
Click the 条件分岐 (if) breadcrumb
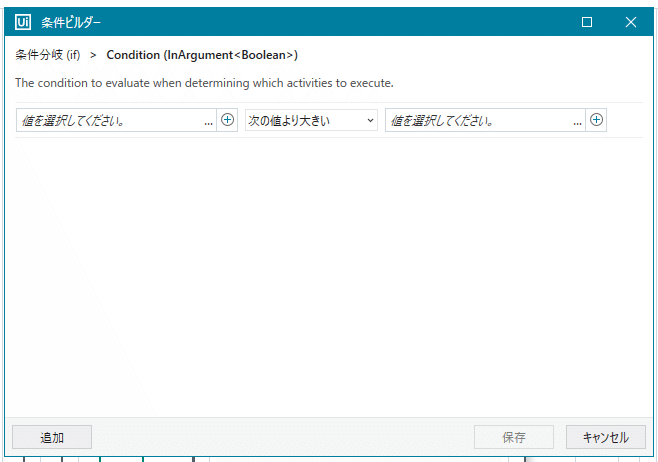(47, 55)
